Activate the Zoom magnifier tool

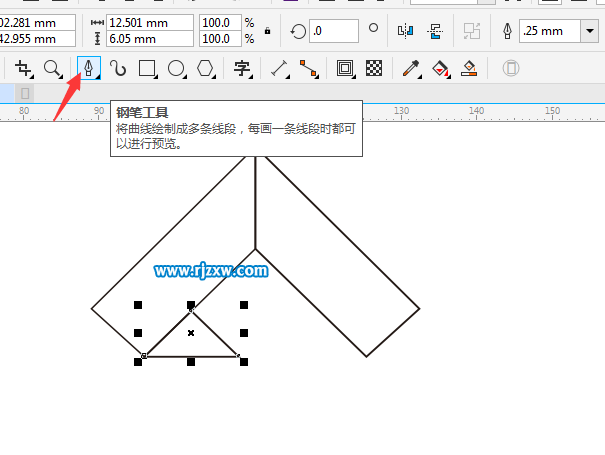click(52, 68)
